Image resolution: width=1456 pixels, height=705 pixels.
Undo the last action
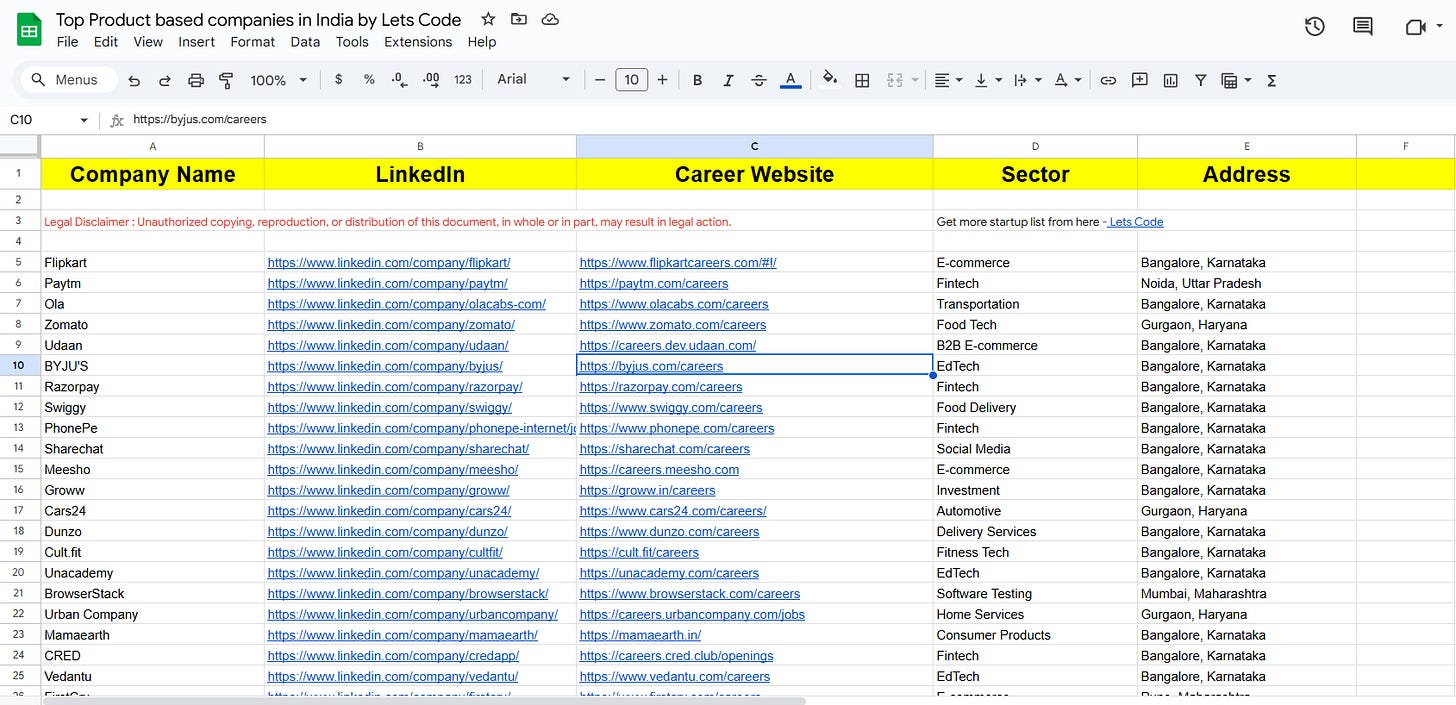pos(134,80)
